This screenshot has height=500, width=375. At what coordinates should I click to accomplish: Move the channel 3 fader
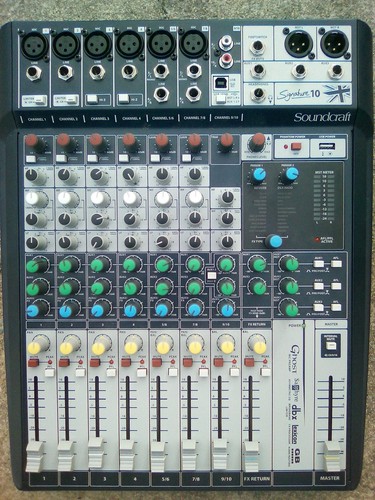[96, 453]
